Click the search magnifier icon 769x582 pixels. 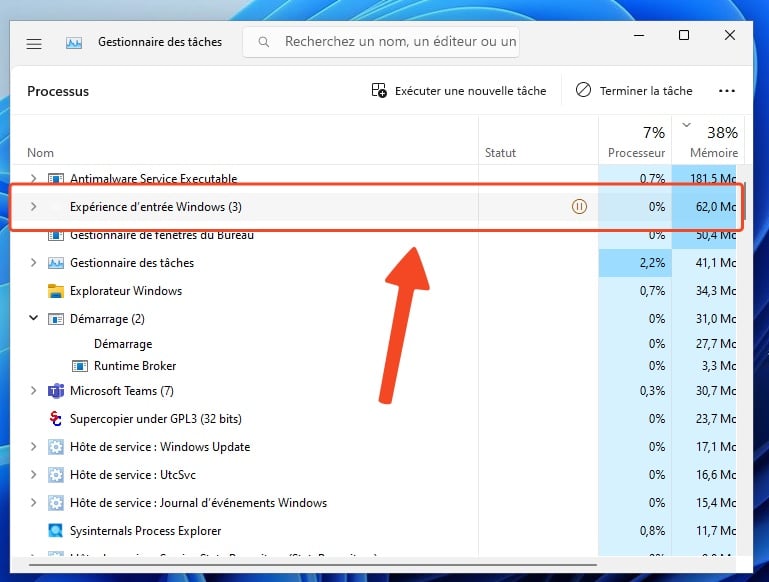263,42
